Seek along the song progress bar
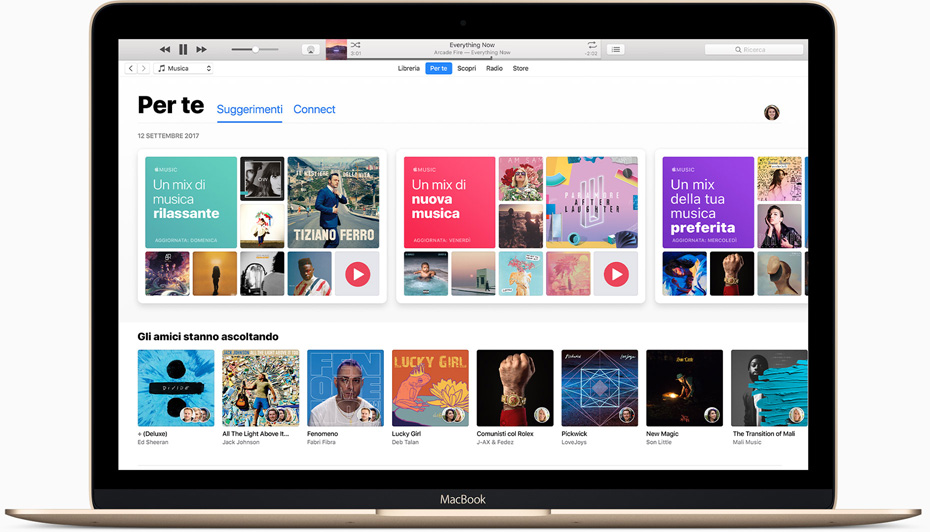This screenshot has height=532, width=930. (x=473, y=59)
